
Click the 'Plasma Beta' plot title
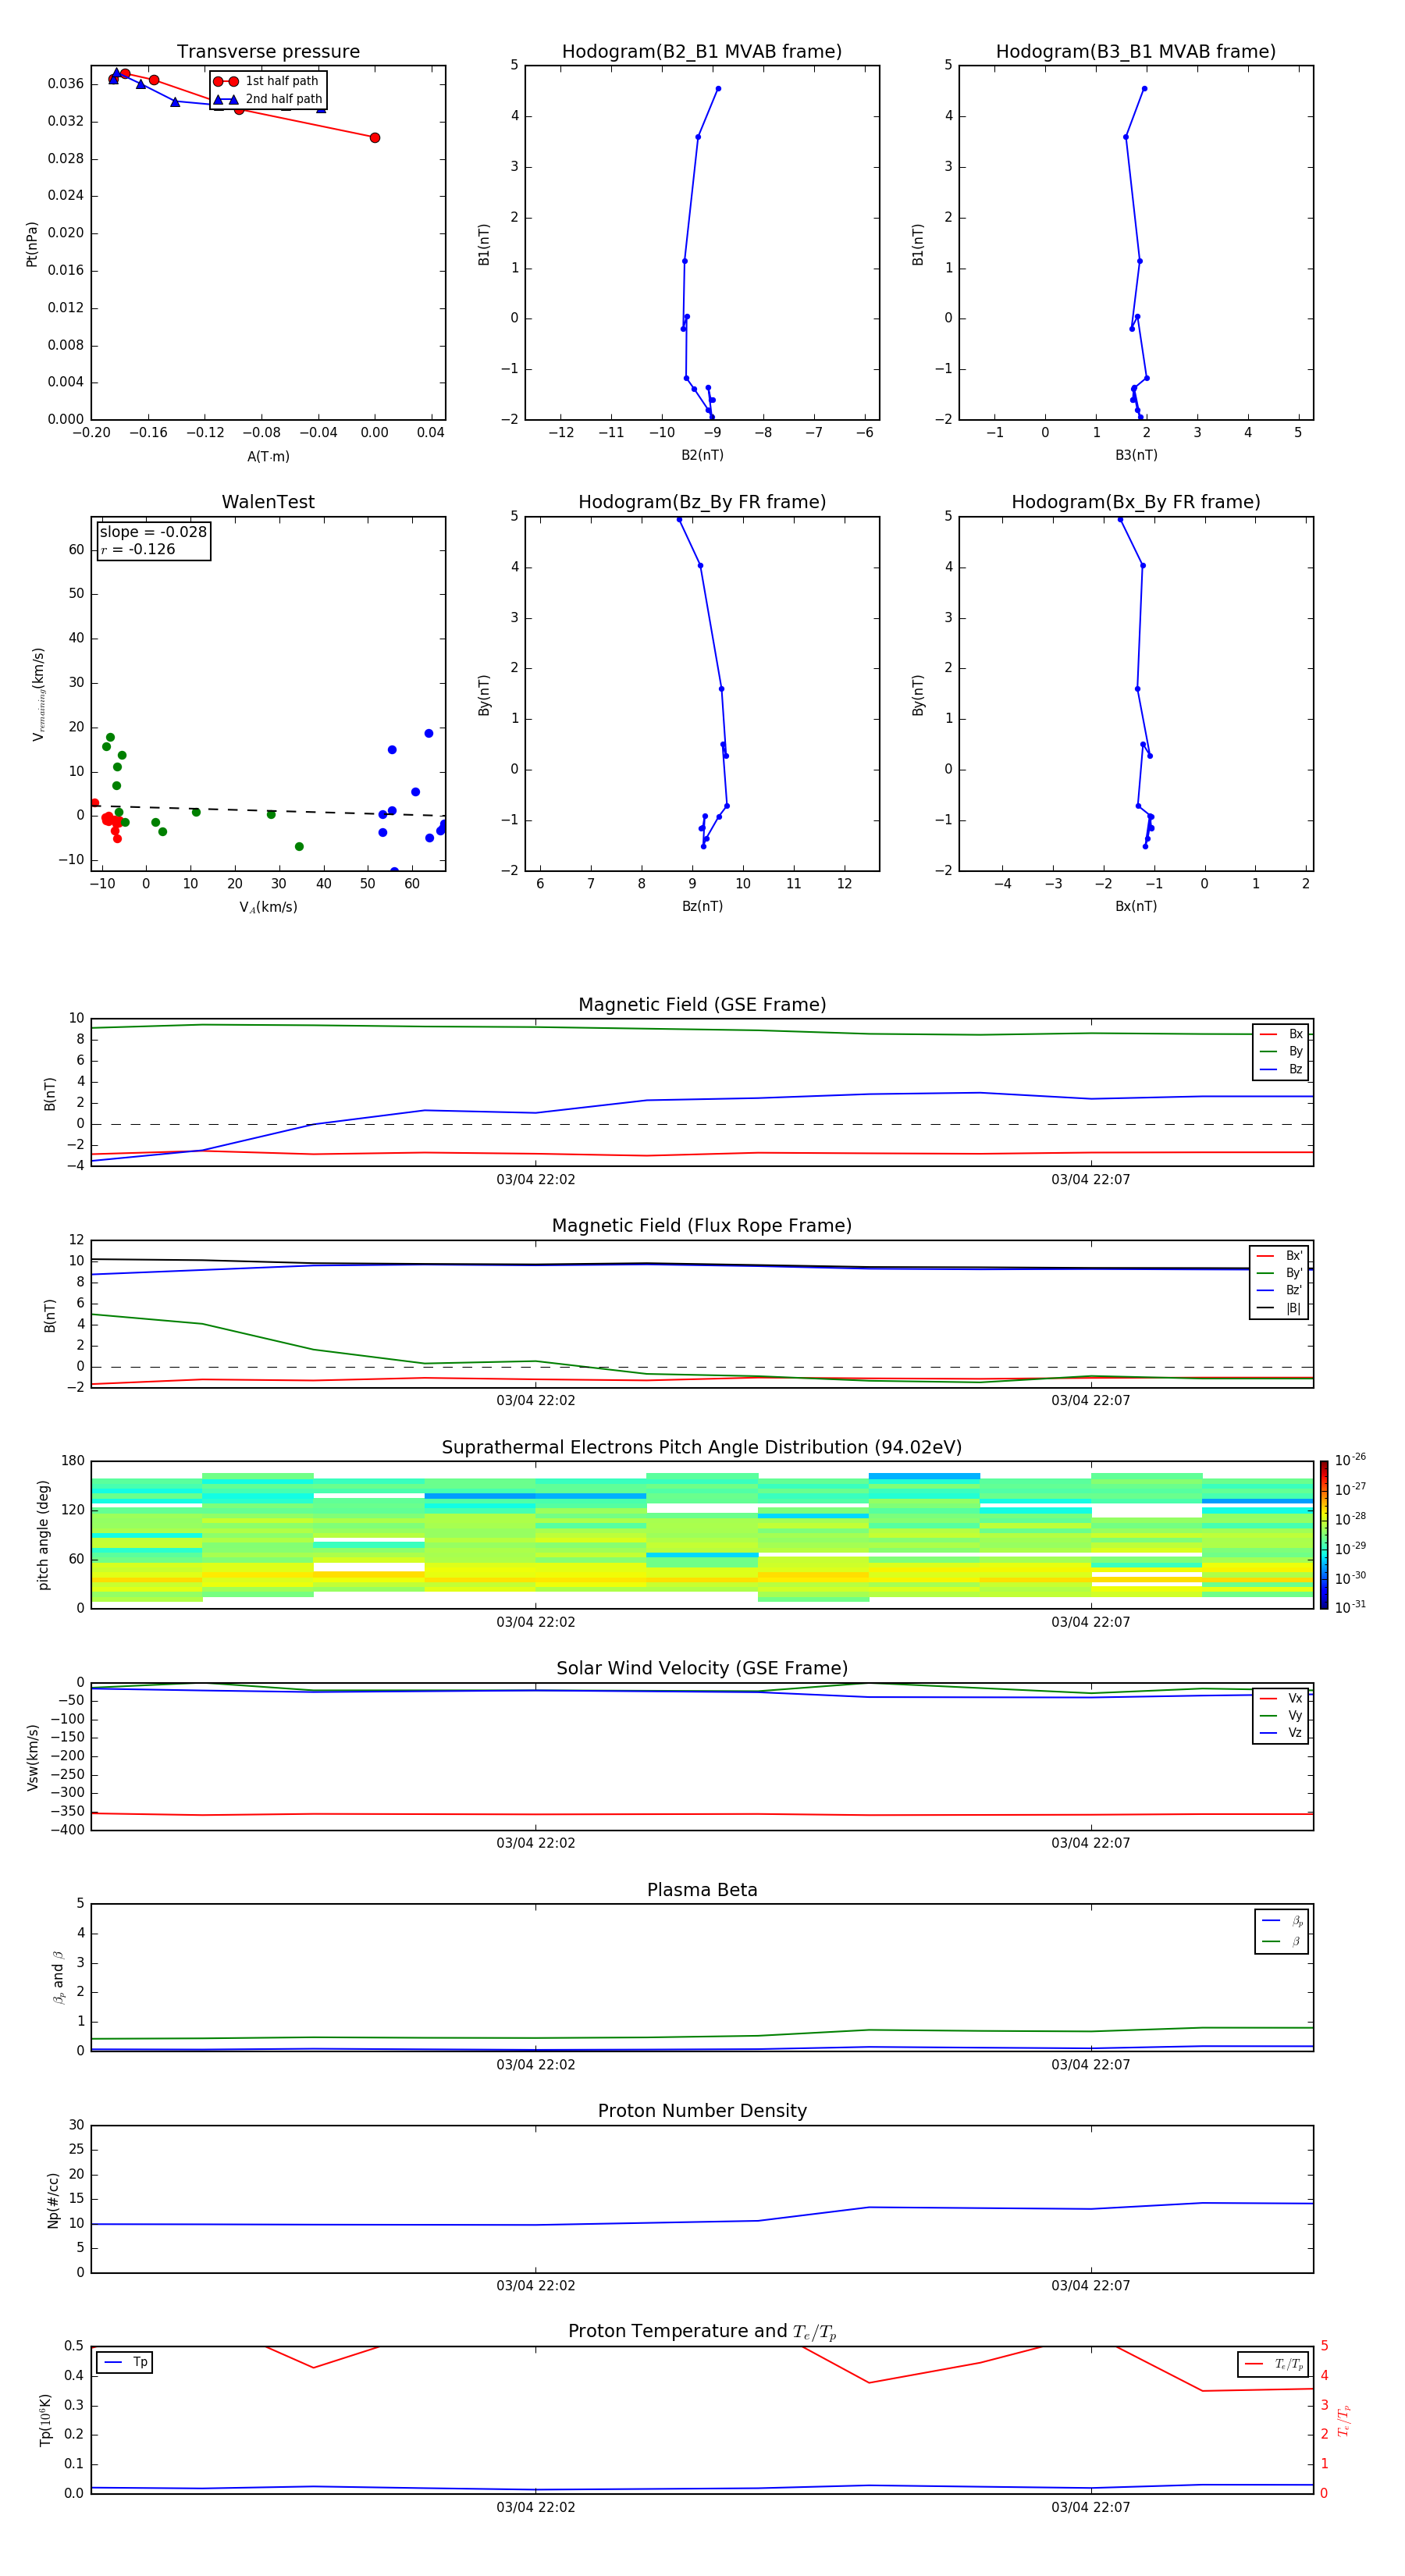(x=702, y=1890)
